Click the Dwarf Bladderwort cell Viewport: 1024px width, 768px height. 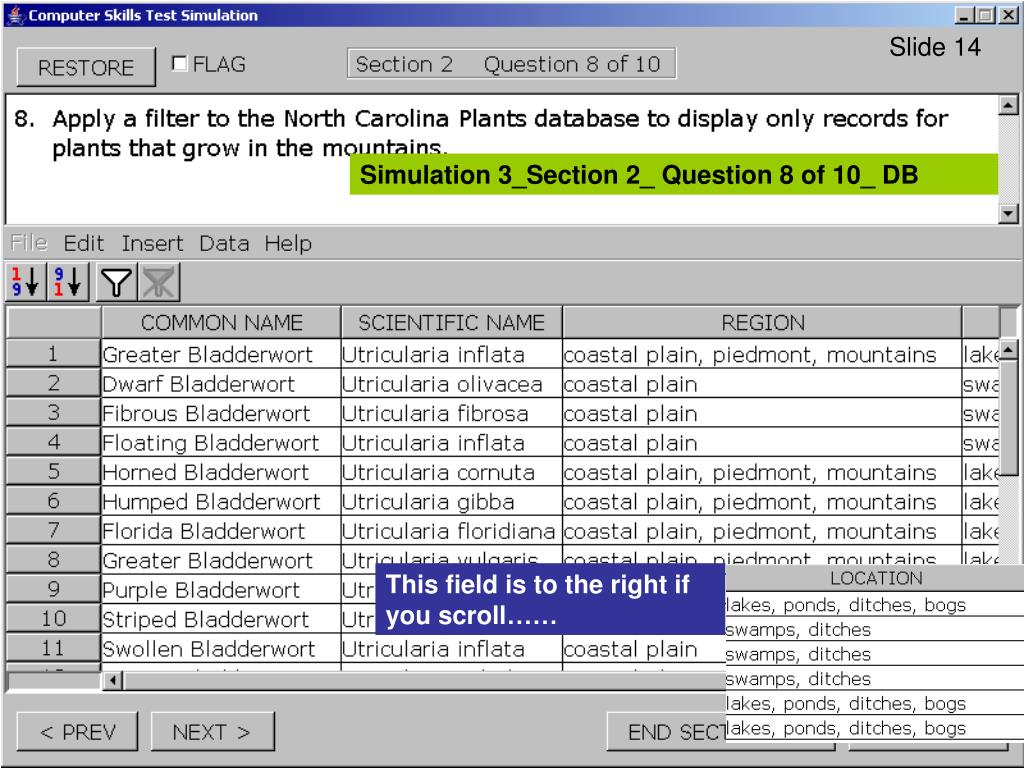[221, 383]
